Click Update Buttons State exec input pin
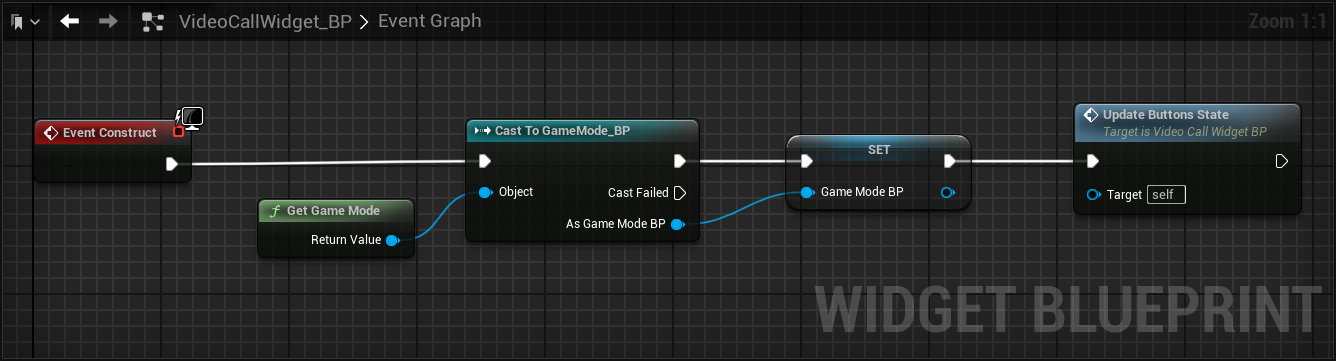1336x361 pixels. pyautogui.click(x=1093, y=161)
